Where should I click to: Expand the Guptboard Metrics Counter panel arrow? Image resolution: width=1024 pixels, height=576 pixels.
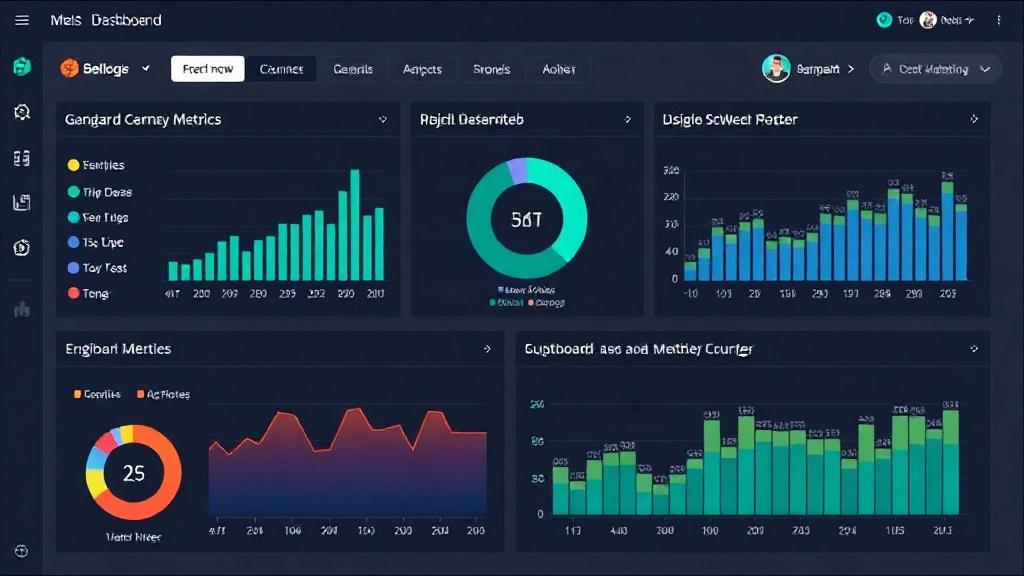click(x=974, y=349)
